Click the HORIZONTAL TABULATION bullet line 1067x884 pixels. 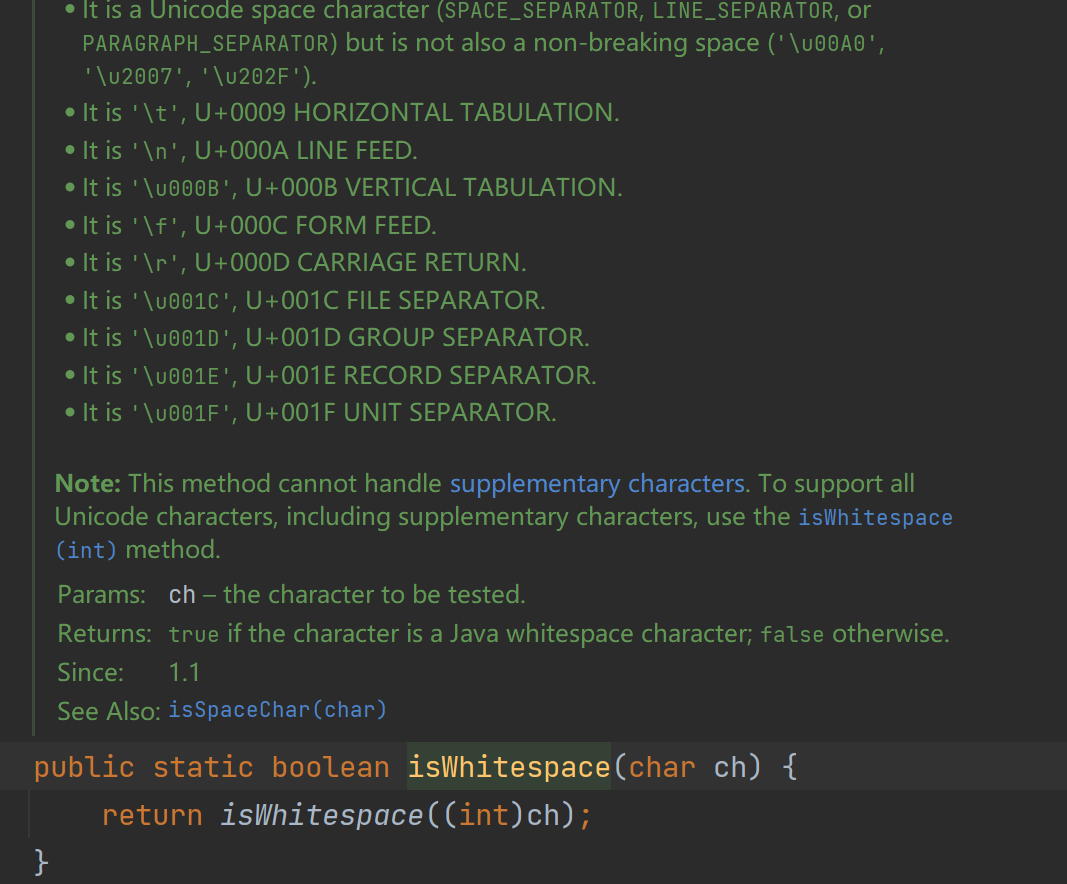(350, 113)
